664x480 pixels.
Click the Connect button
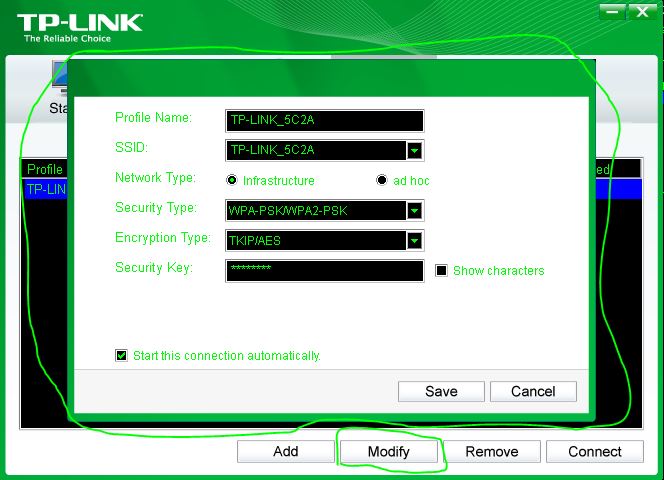[x=595, y=452]
